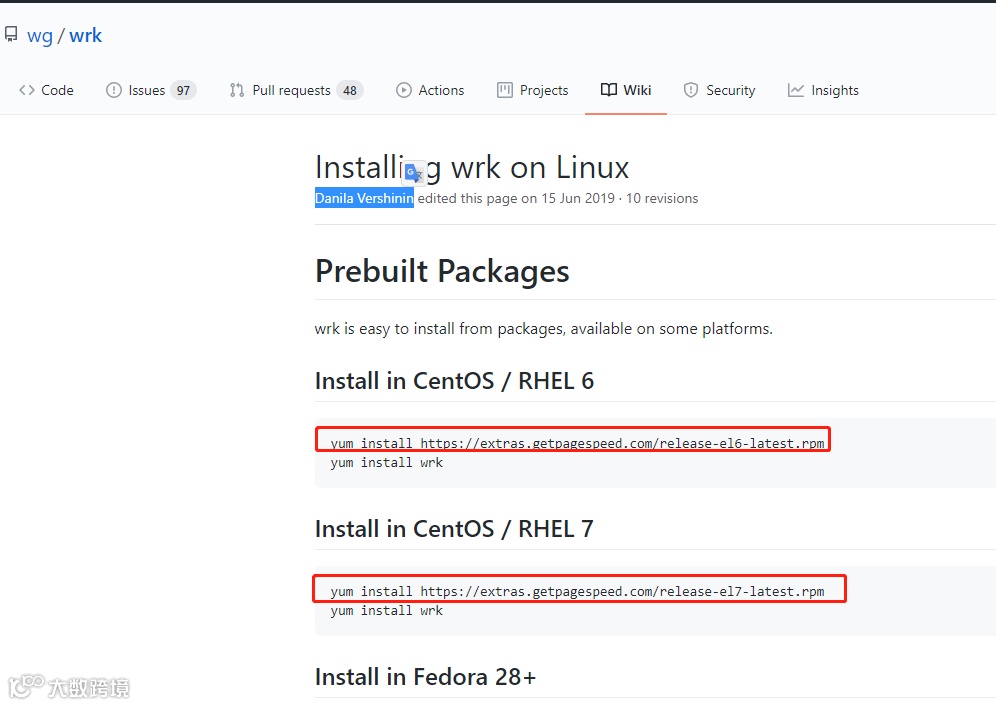This screenshot has width=996, height=706.
Task: Click the Install in Fedora 28+ heading
Action: (x=426, y=677)
